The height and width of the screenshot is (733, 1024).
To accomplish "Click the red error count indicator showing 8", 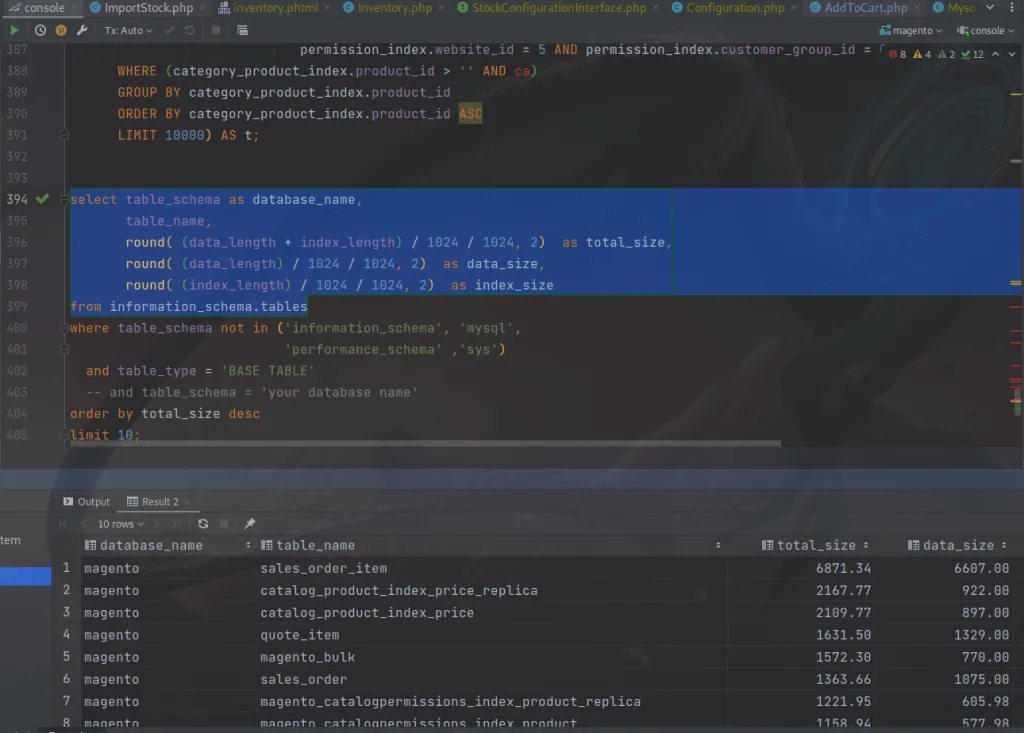I will (893, 53).
